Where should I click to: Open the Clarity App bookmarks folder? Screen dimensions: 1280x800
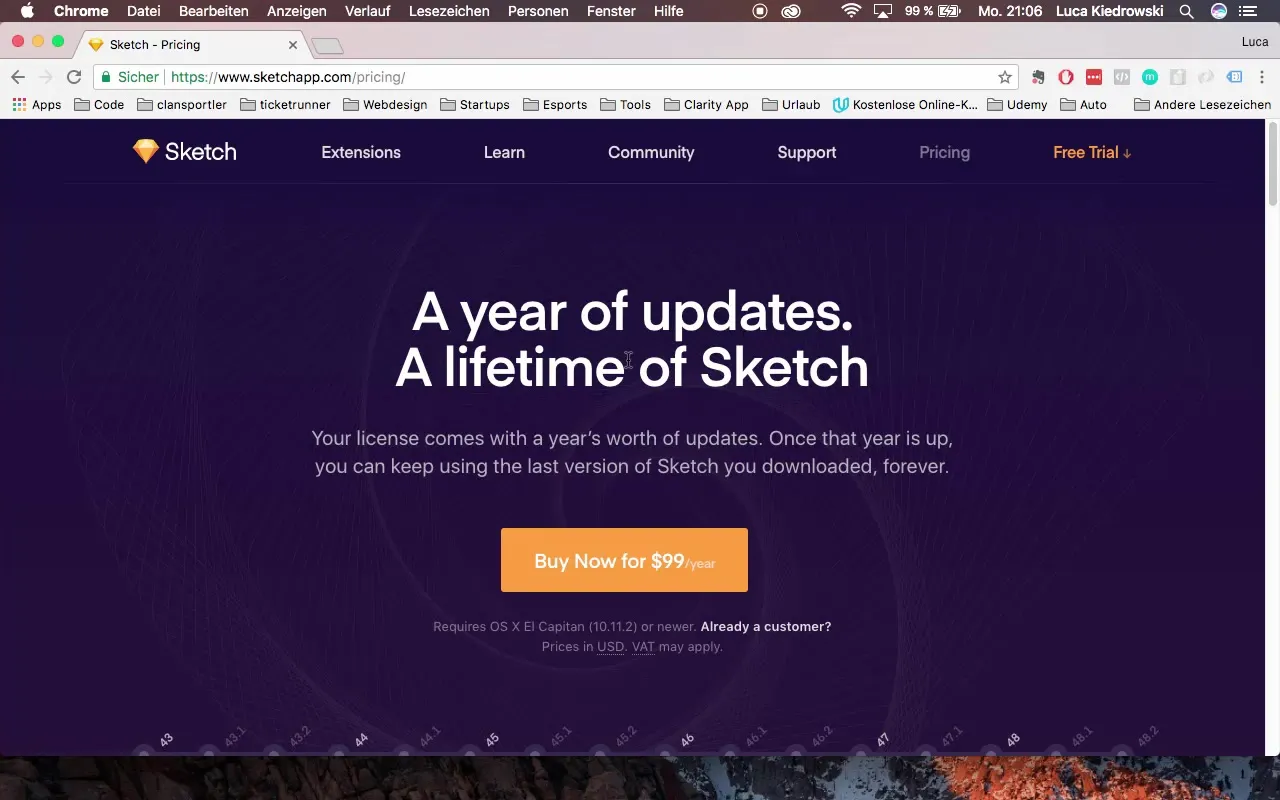pos(707,104)
